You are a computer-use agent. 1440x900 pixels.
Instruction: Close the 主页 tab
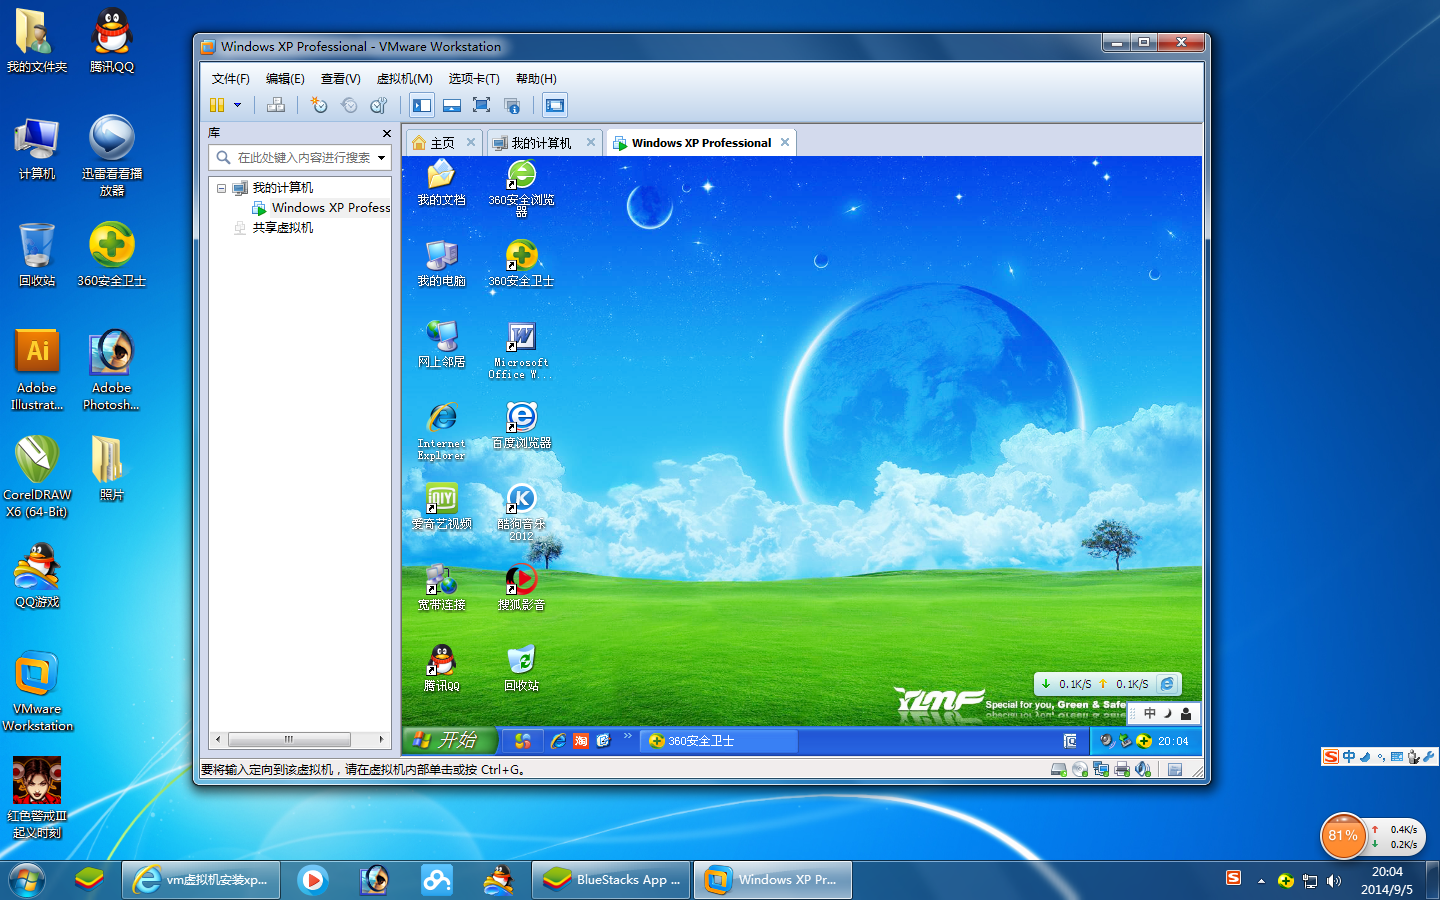(471, 142)
